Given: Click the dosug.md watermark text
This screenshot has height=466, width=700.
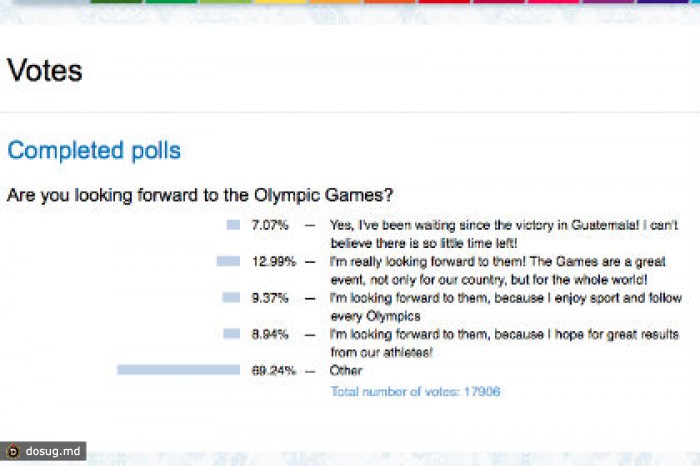Looking at the screenshot, I should (53, 451).
